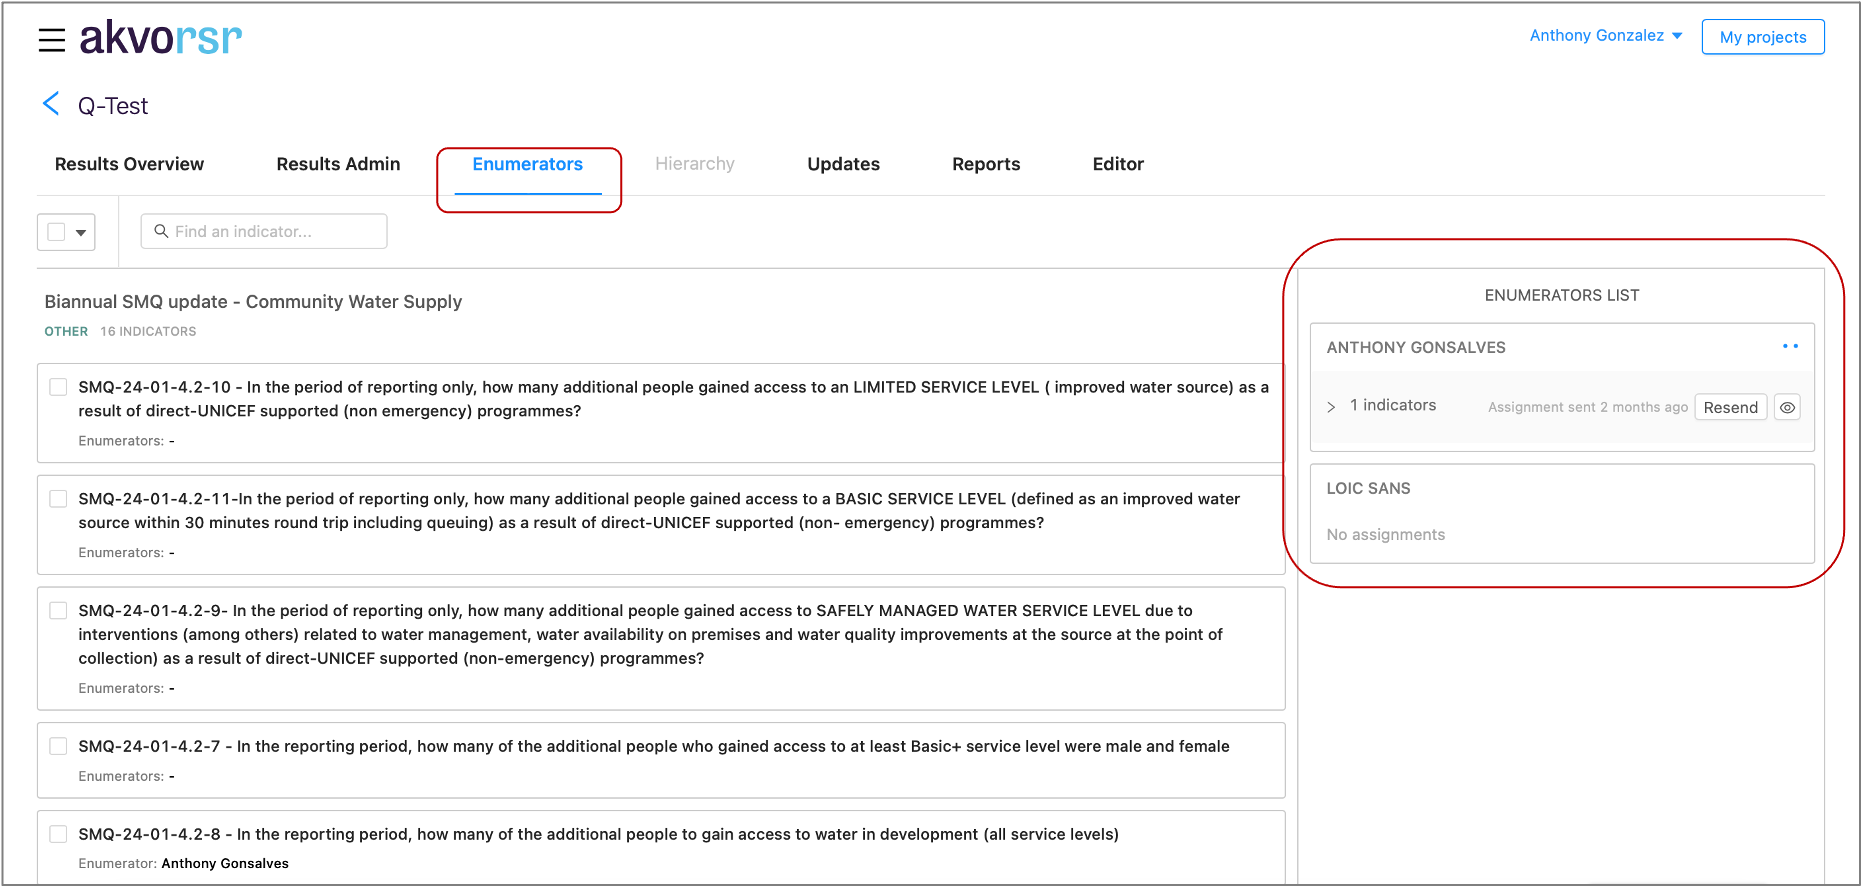The image size is (1862, 887).
Task: Open the Results Admin tab
Action: 338,164
